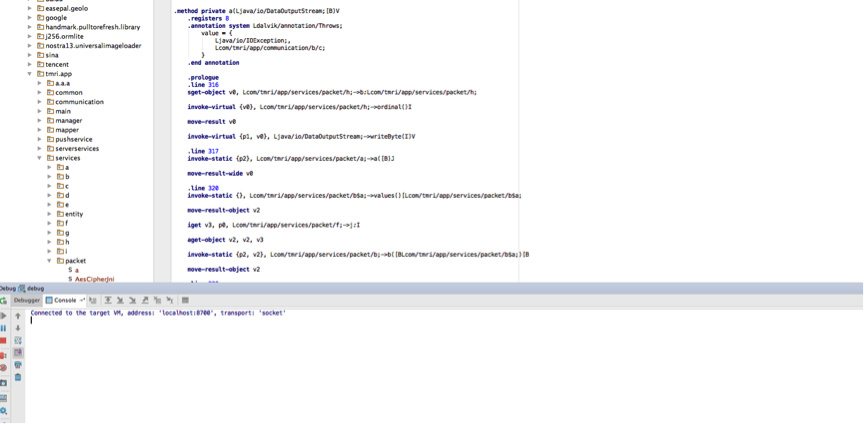Click the Step Out icon
The height and width of the screenshot is (424, 864).
pos(145,300)
